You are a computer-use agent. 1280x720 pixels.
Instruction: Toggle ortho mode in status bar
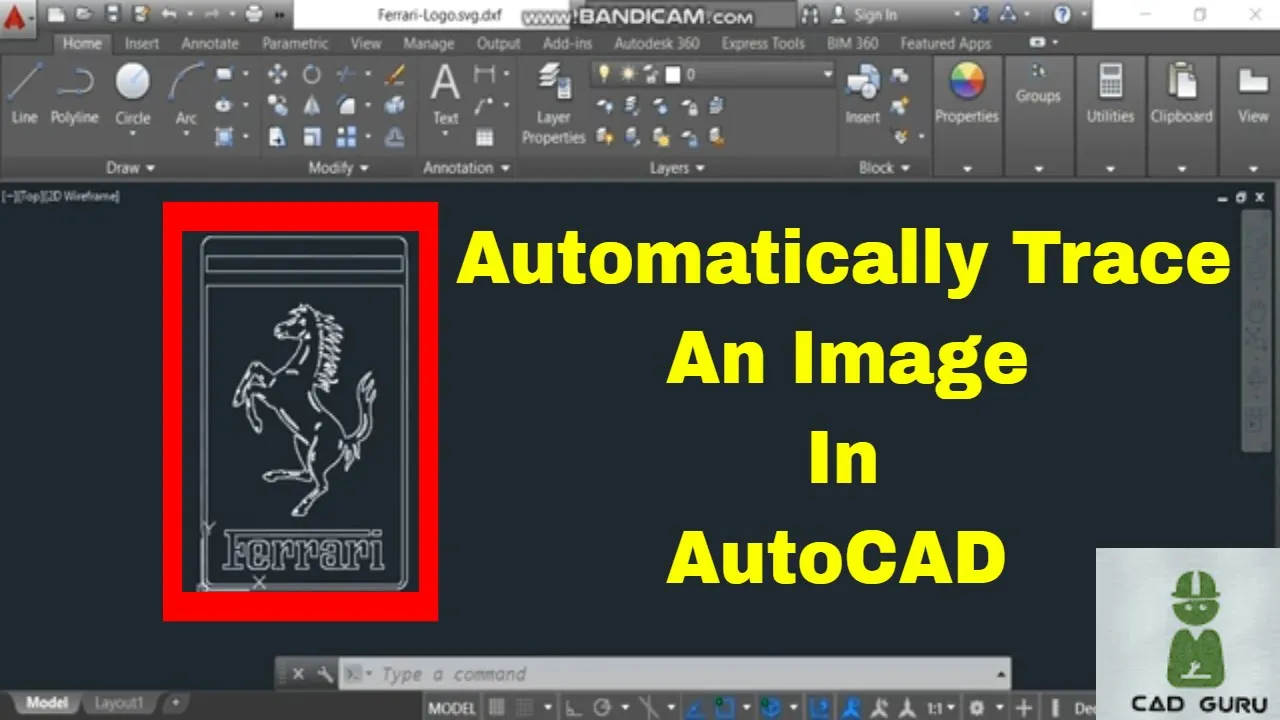[573, 708]
